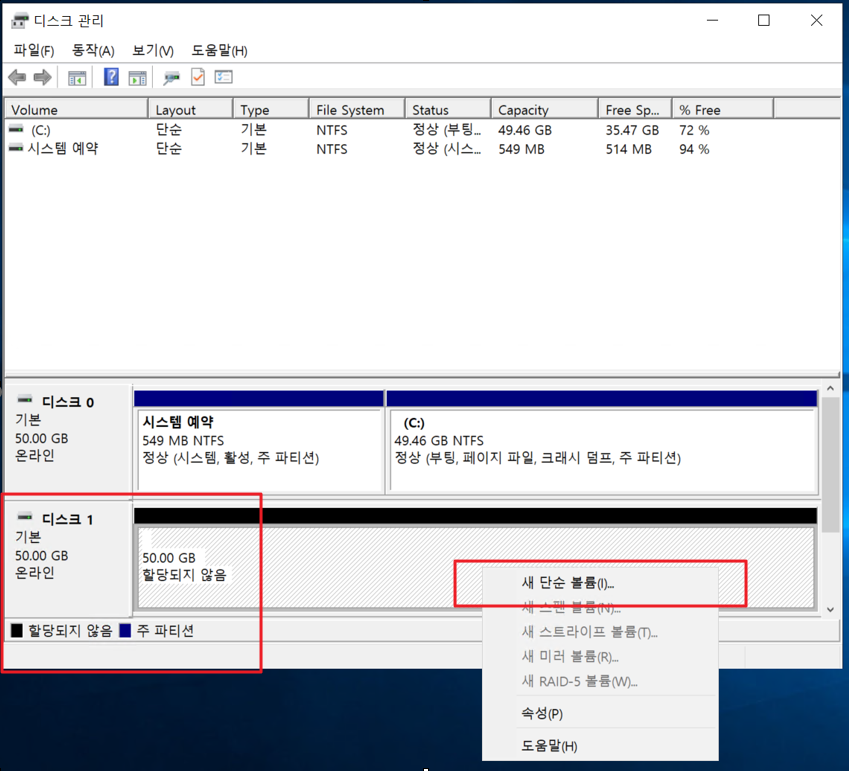Click the 94 % free cell

click(x=694, y=149)
